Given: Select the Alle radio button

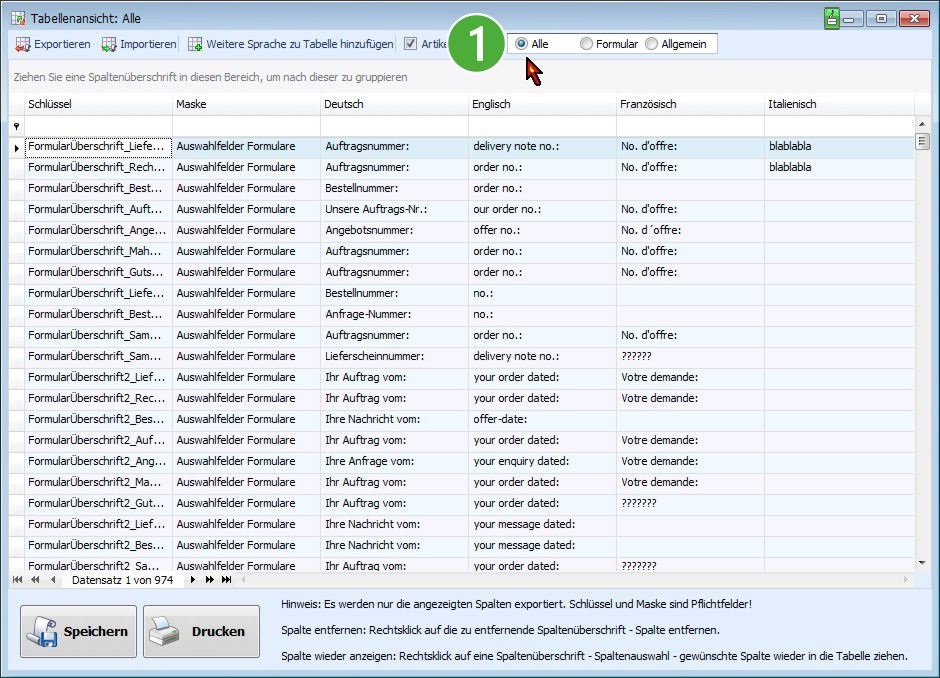Looking at the screenshot, I should coord(521,44).
